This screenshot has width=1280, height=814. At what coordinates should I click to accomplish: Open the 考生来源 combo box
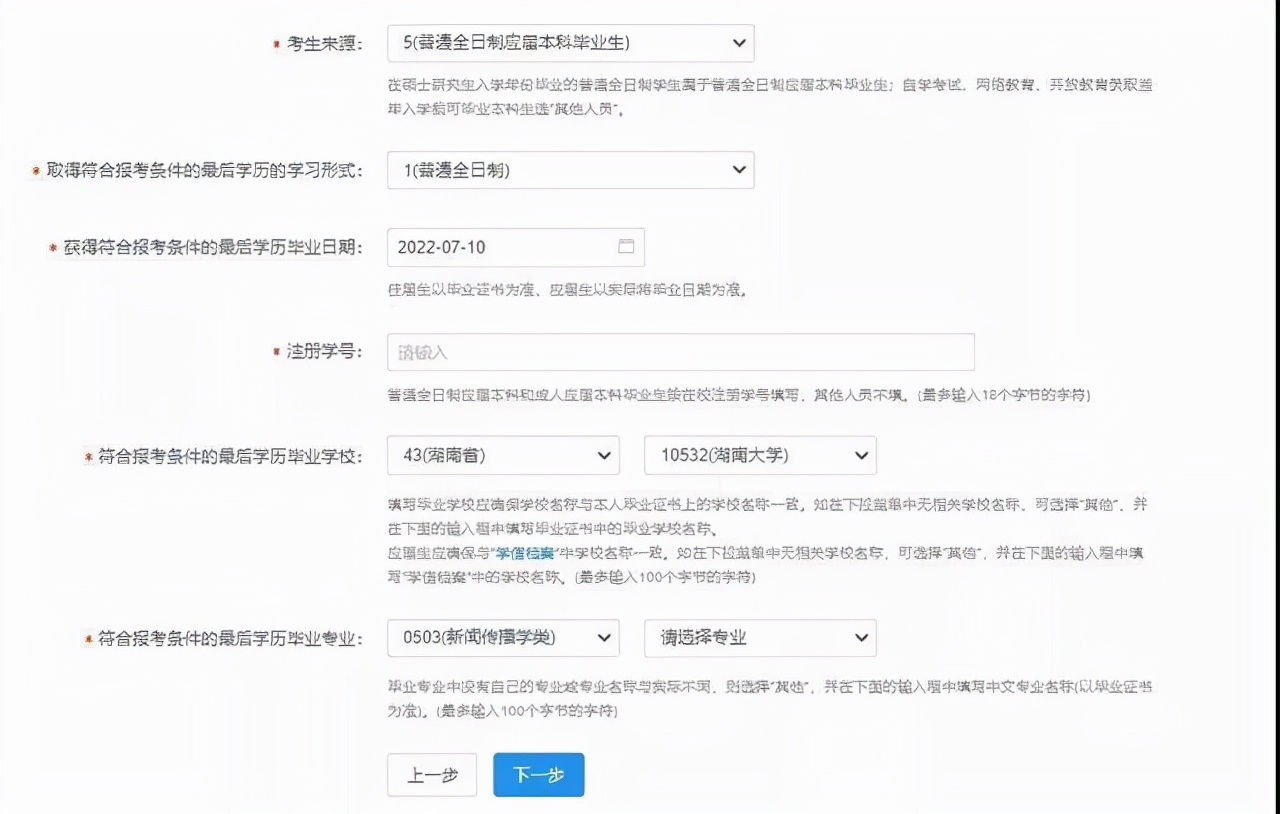point(570,43)
